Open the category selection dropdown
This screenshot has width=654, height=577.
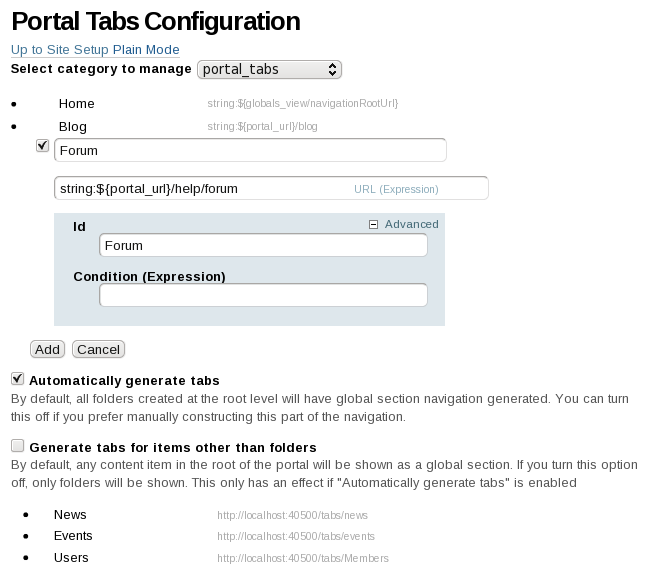[270, 69]
